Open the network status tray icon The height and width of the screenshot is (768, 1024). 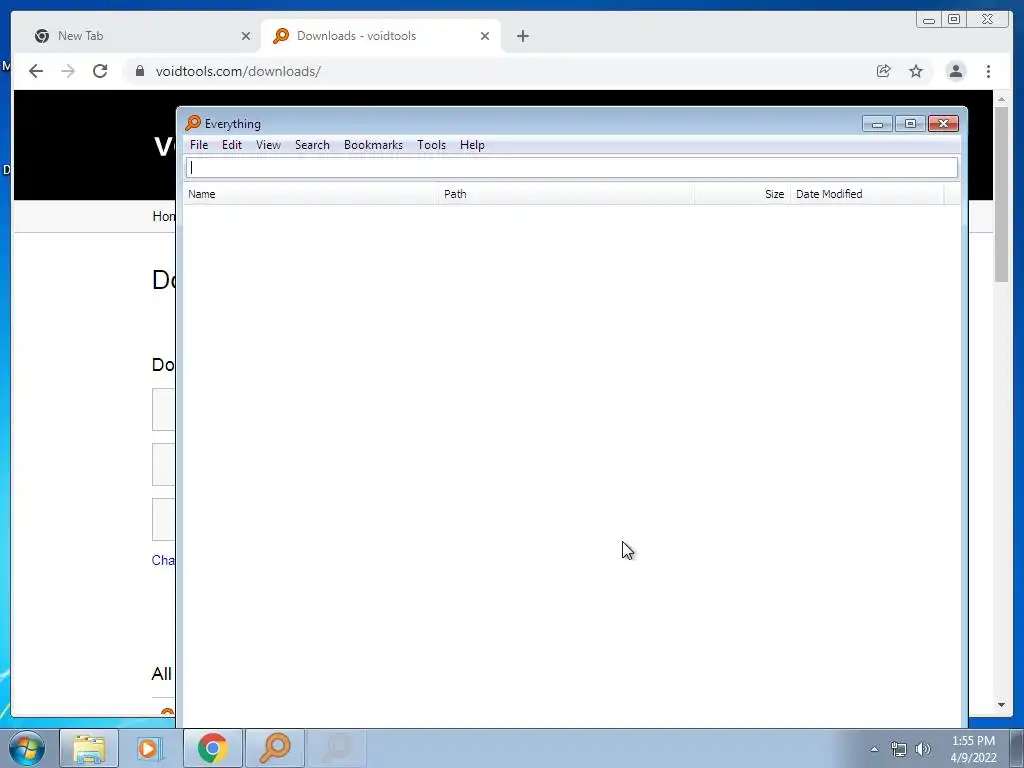click(899, 749)
